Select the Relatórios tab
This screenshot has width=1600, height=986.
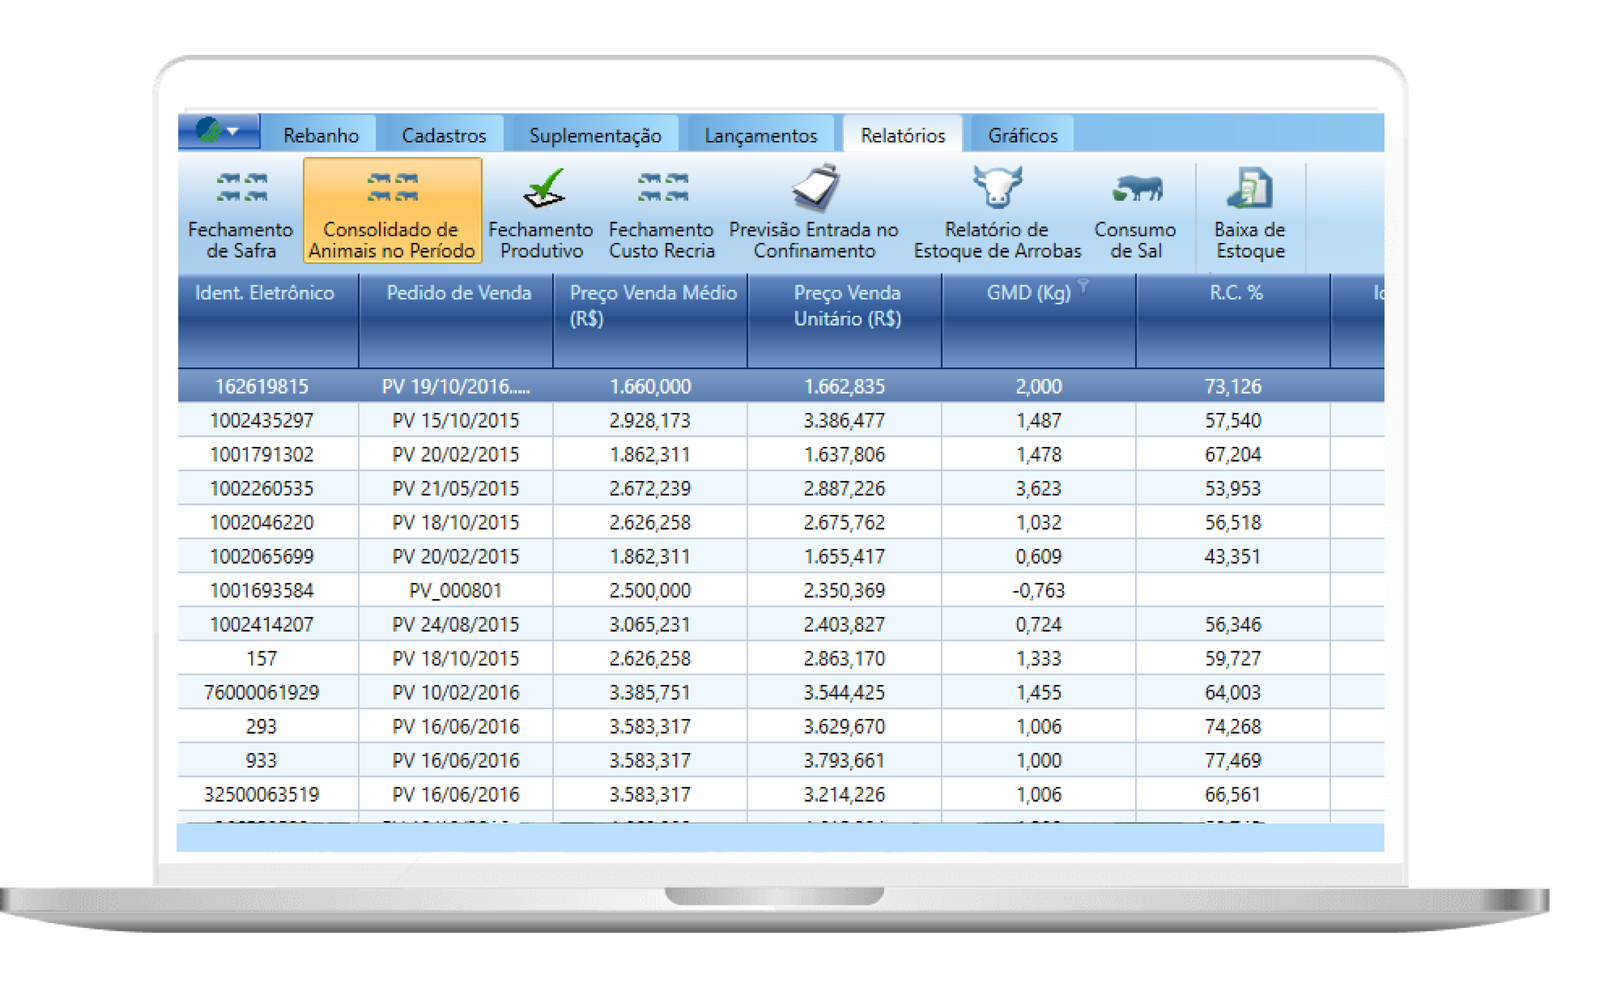903,135
